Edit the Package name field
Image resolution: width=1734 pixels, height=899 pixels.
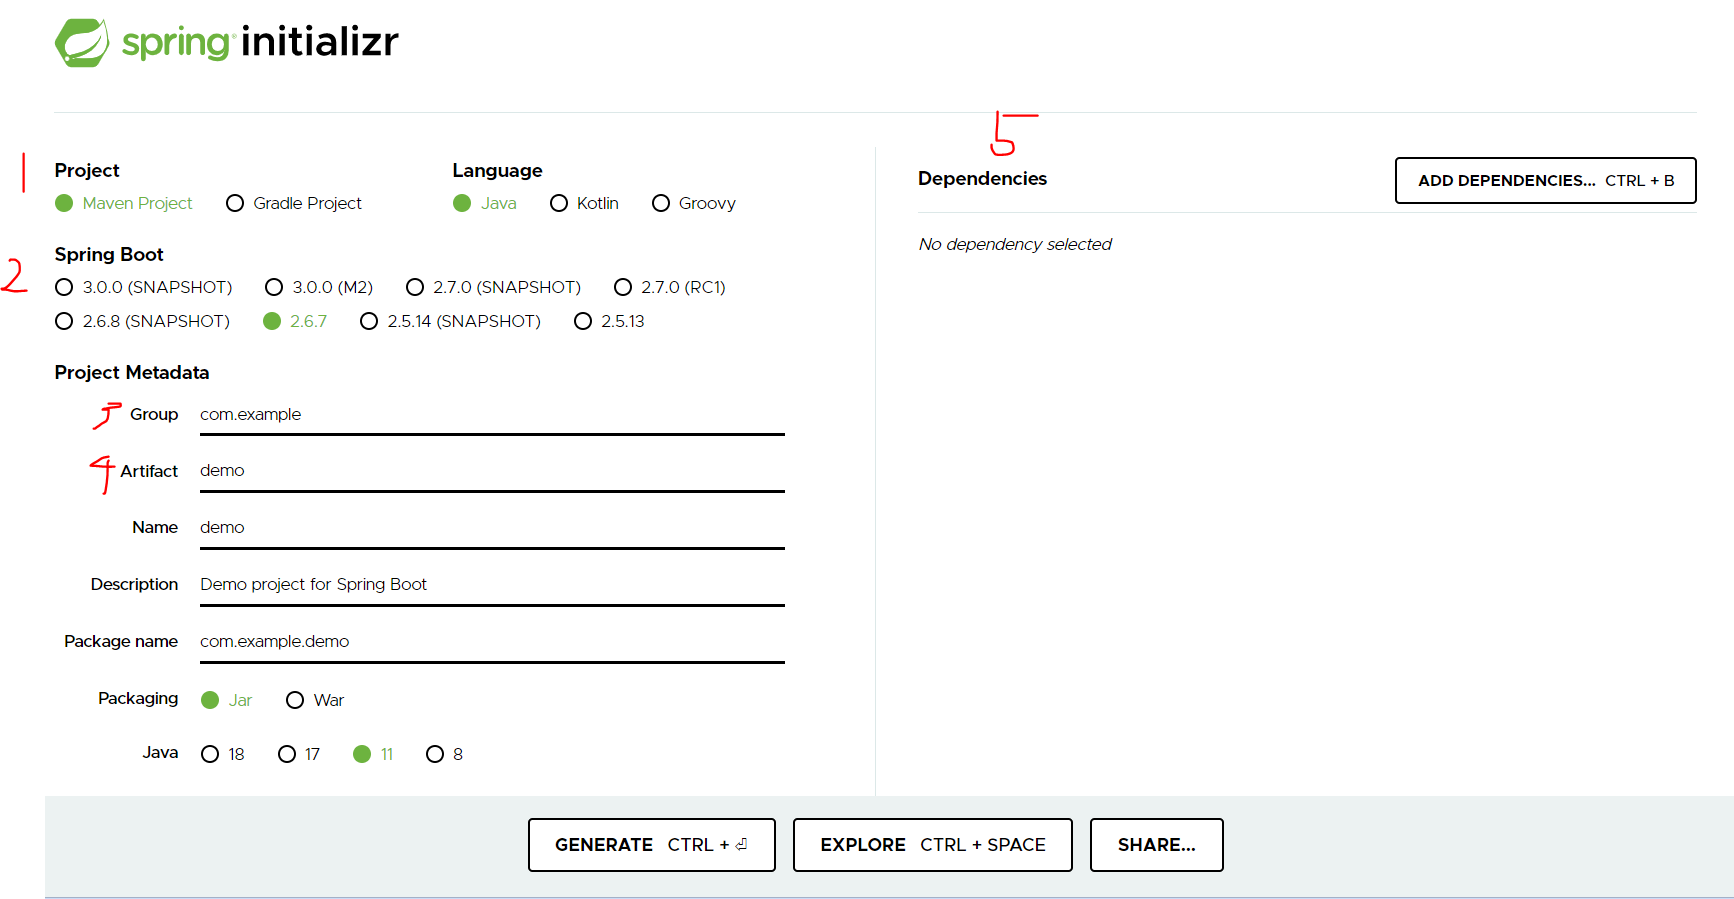pos(492,642)
